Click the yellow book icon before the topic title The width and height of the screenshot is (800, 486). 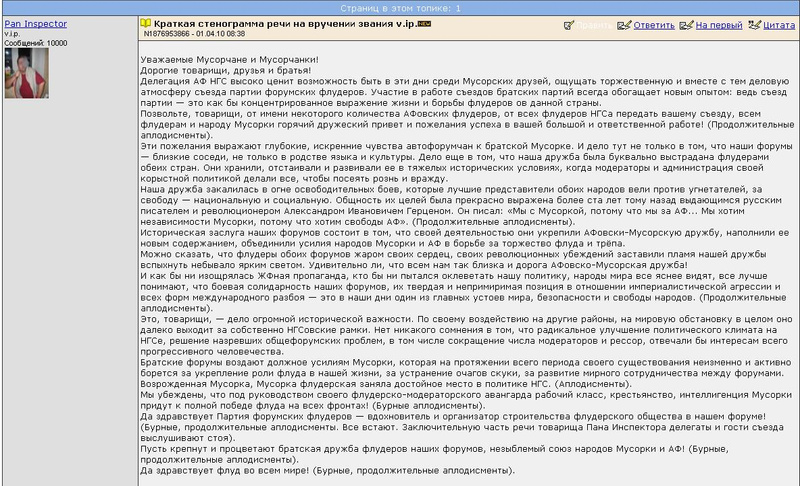click(x=146, y=23)
